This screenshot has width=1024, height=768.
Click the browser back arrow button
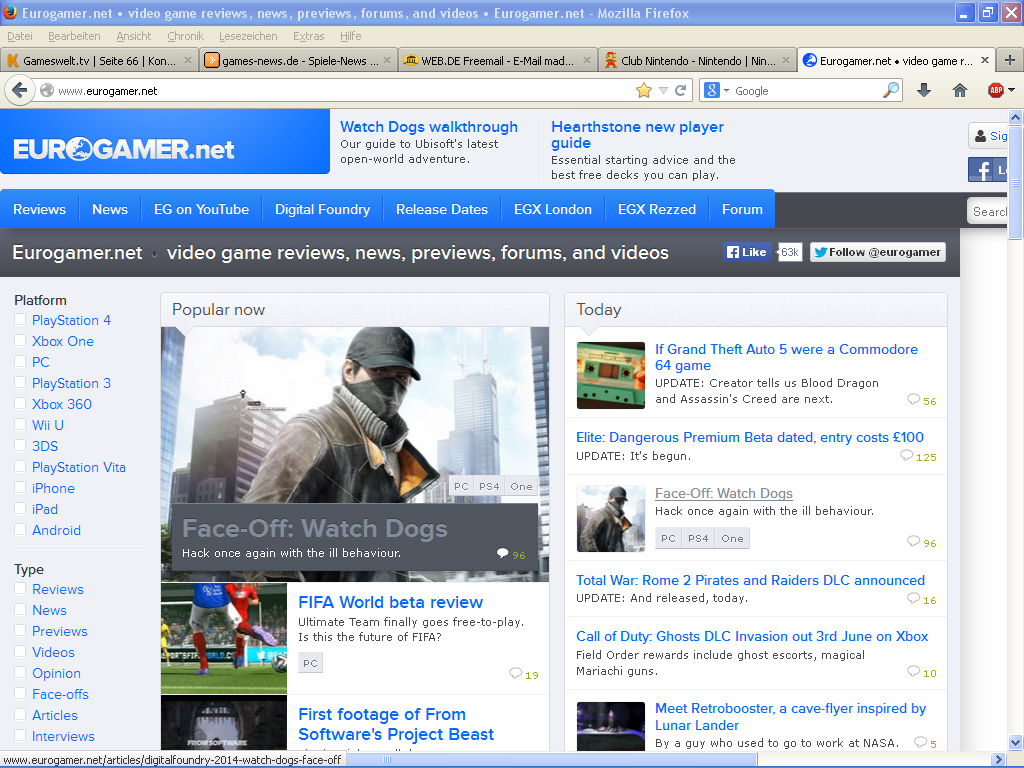(x=20, y=90)
